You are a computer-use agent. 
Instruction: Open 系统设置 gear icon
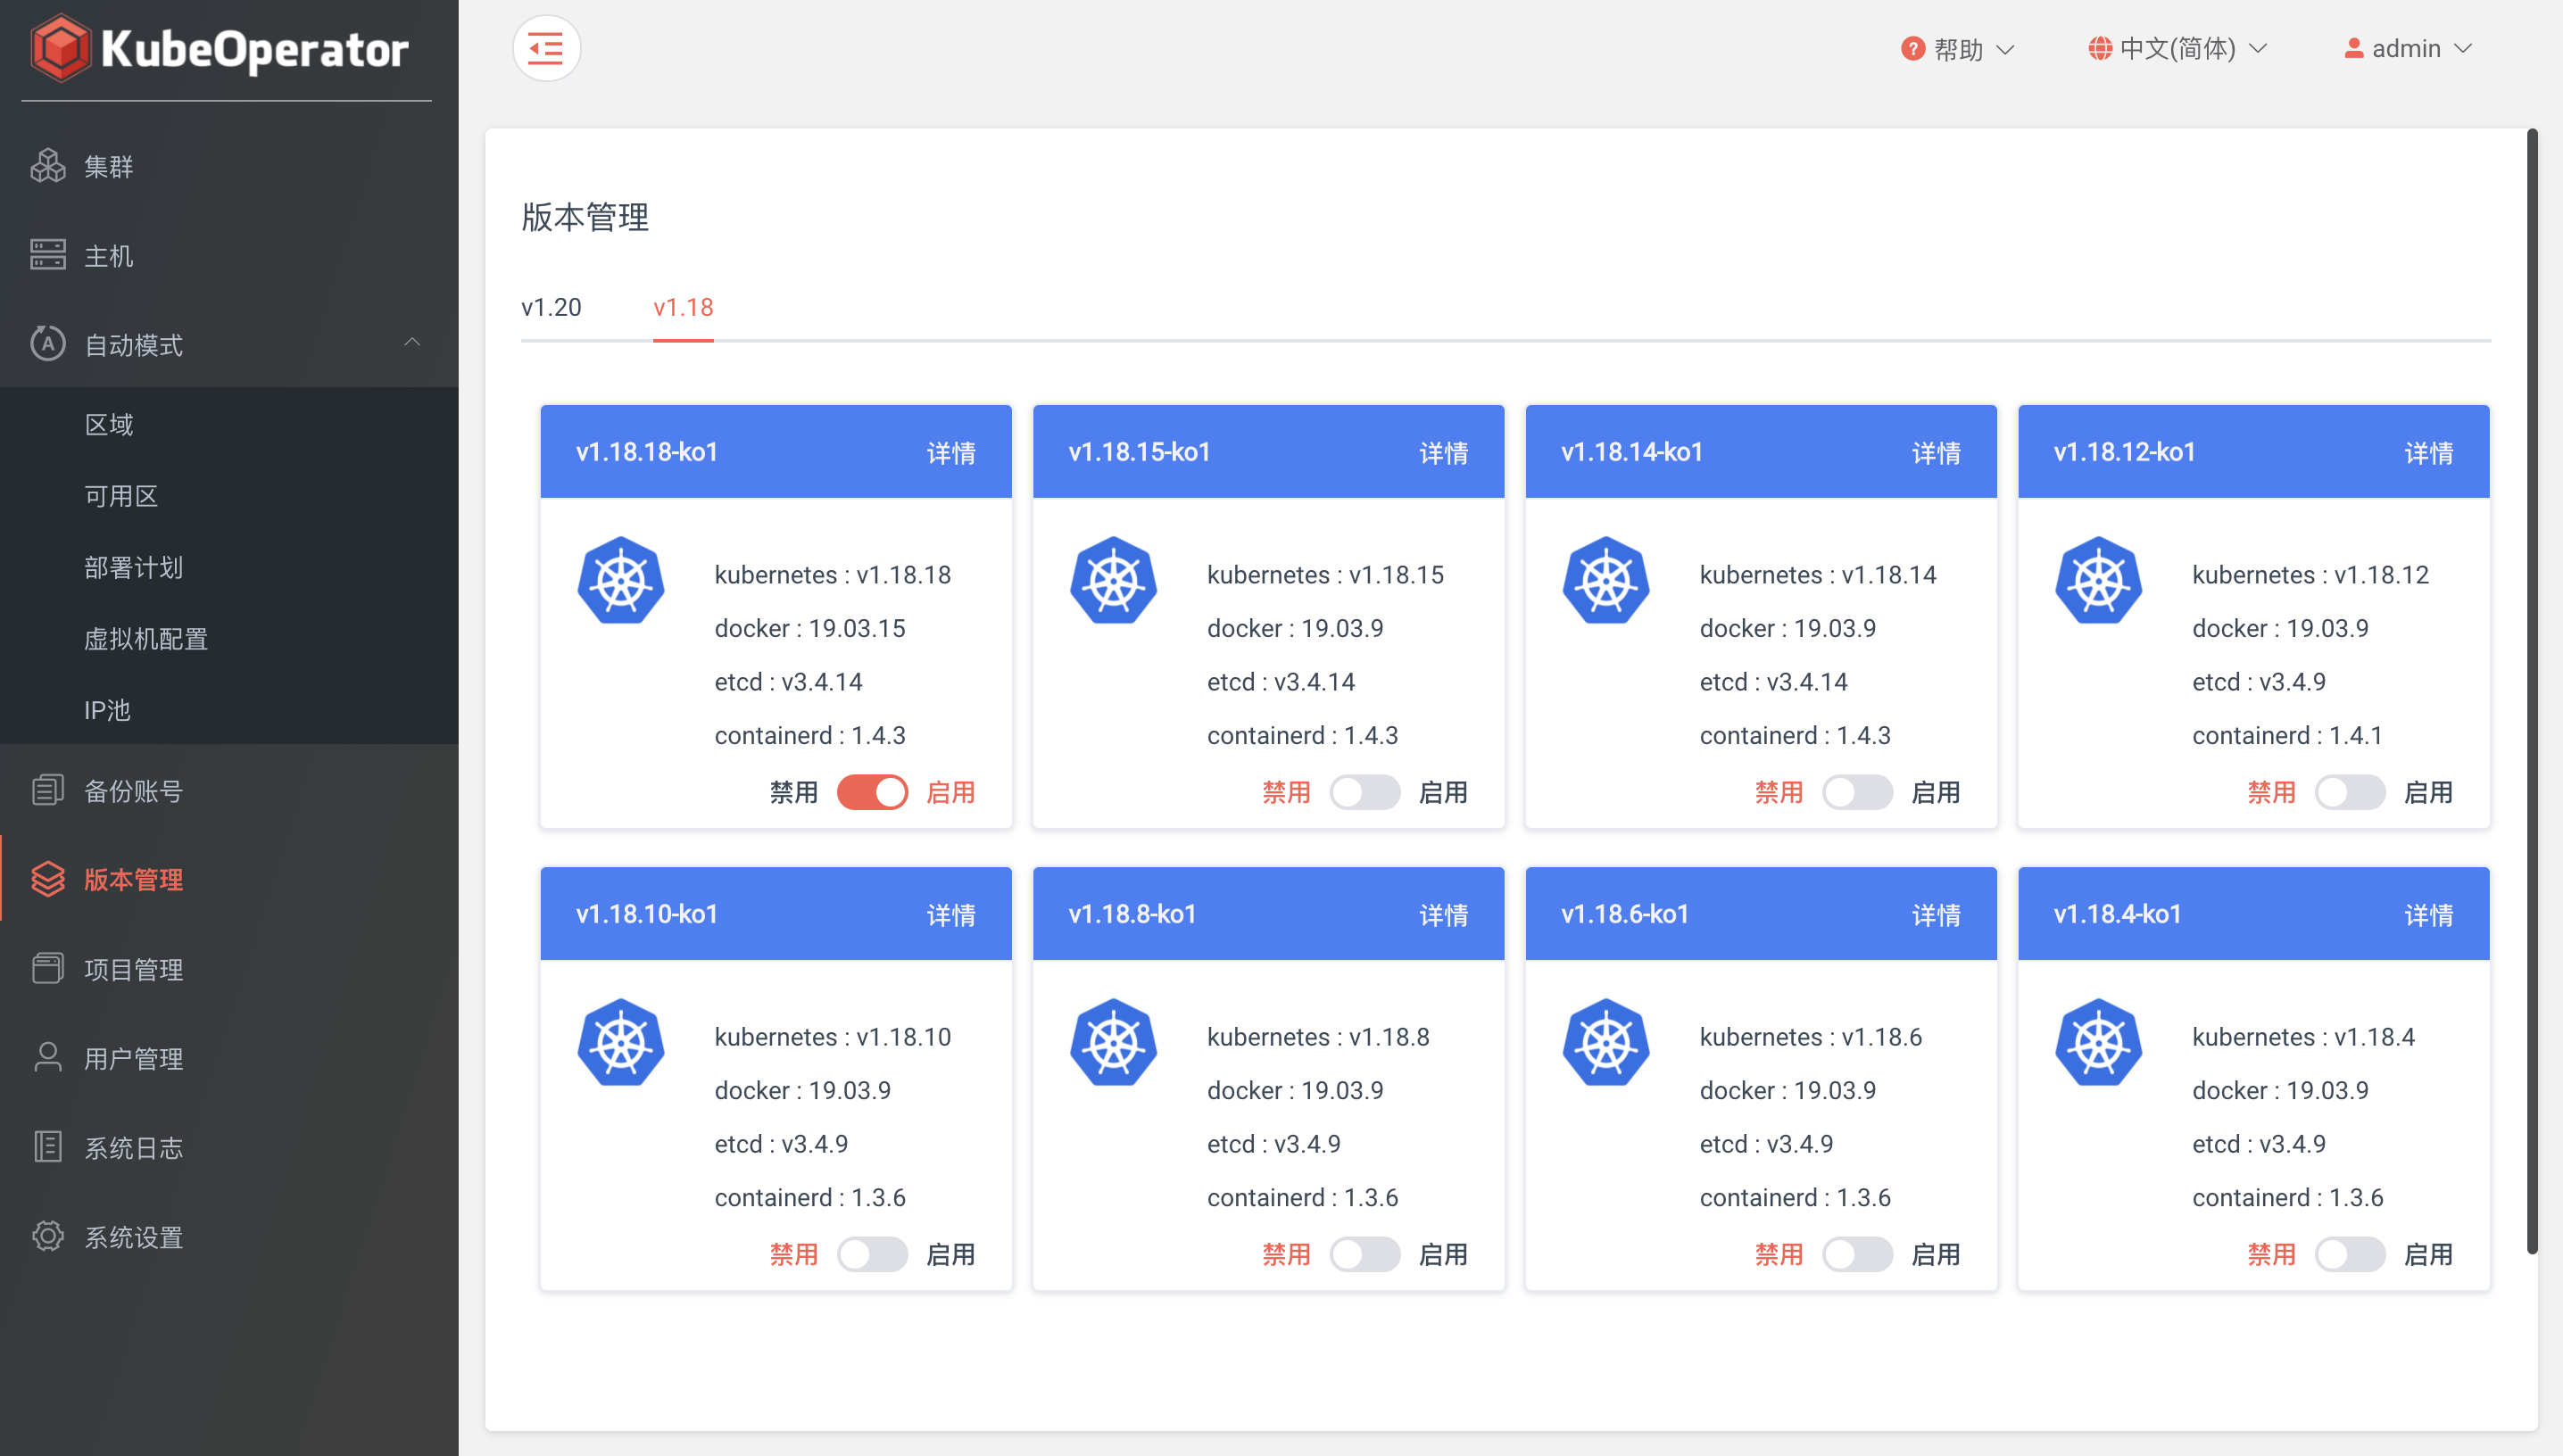pyautogui.click(x=47, y=1236)
